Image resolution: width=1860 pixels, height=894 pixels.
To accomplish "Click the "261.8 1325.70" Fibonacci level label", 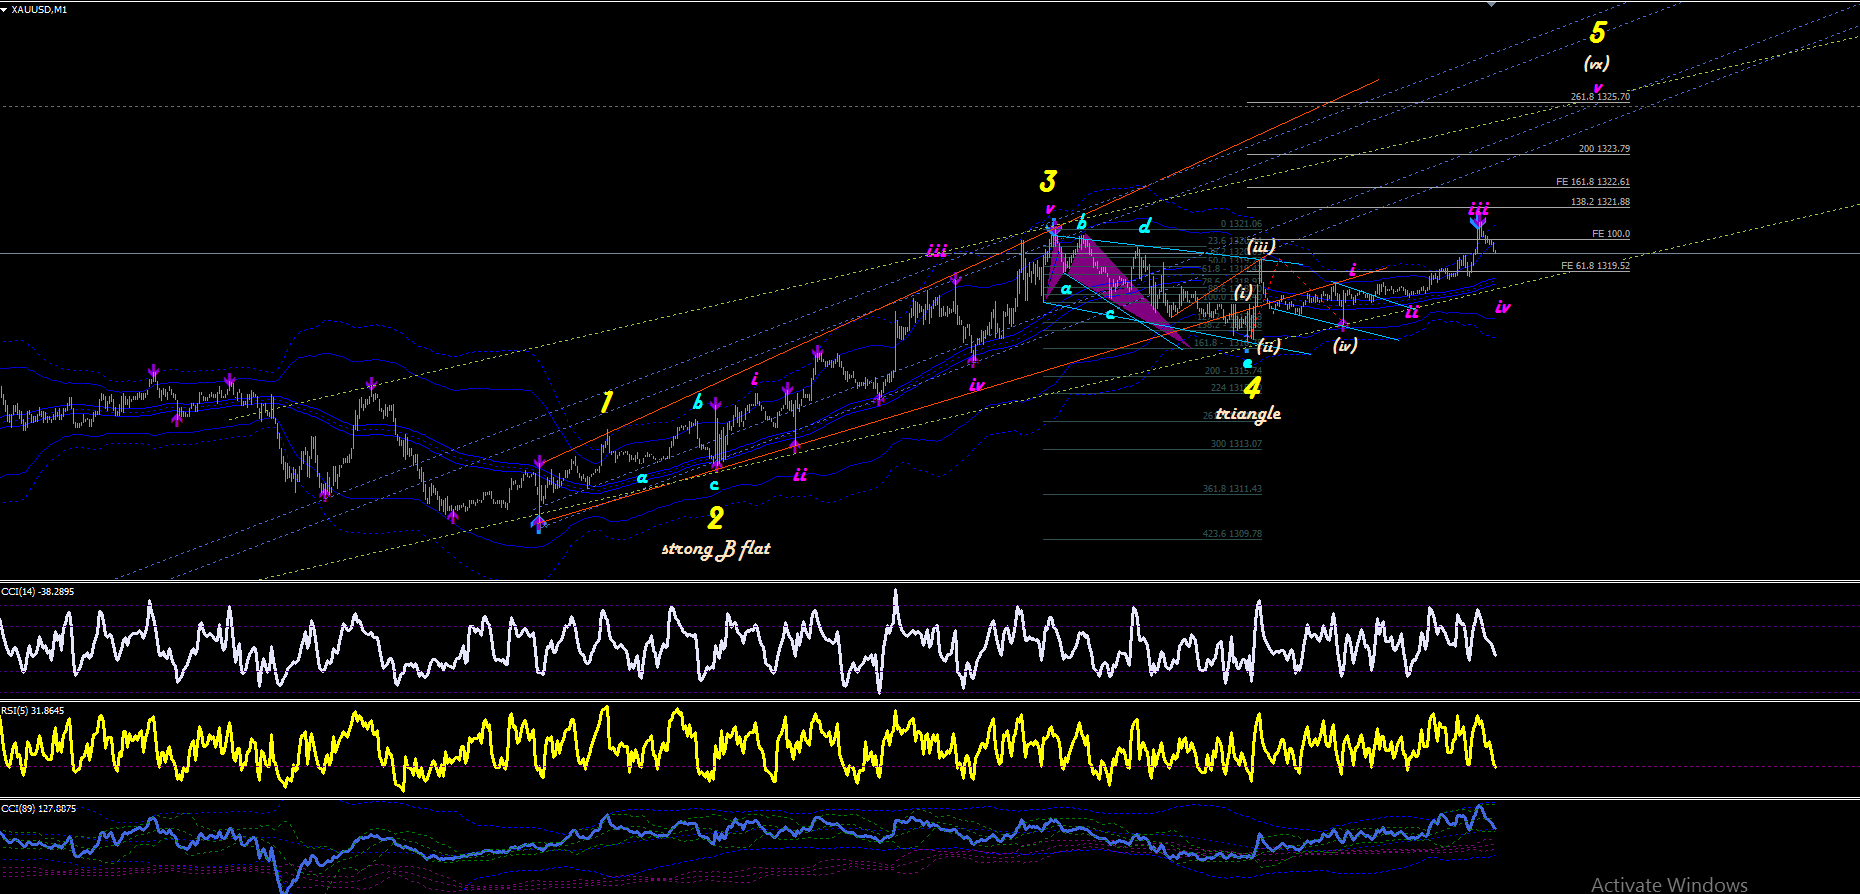I will (x=1600, y=97).
